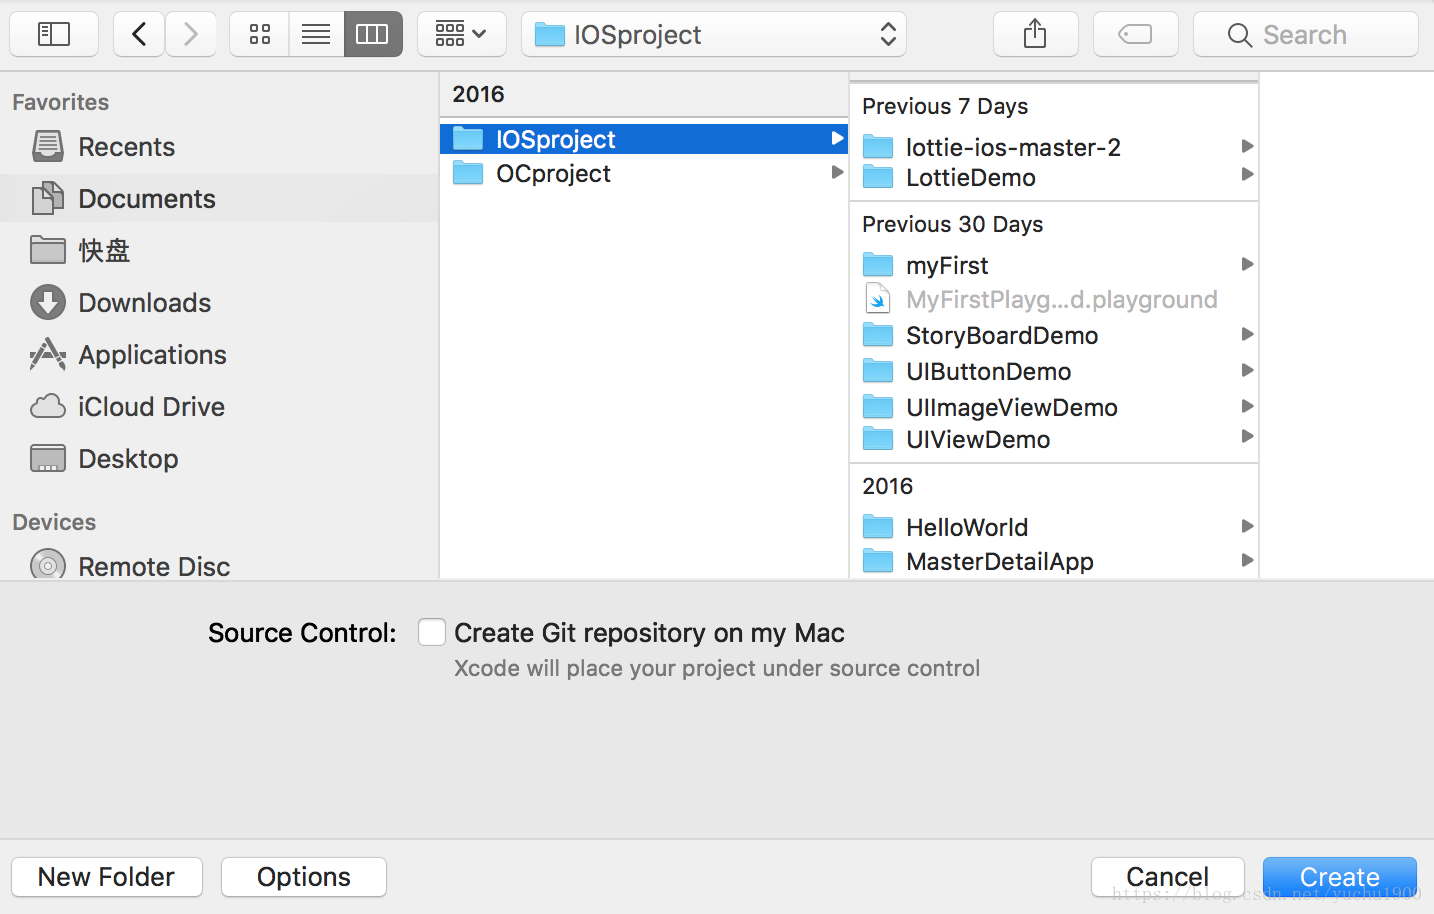The image size is (1434, 914).
Task: Open the IOSproject path popup menu
Action: coord(714,35)
